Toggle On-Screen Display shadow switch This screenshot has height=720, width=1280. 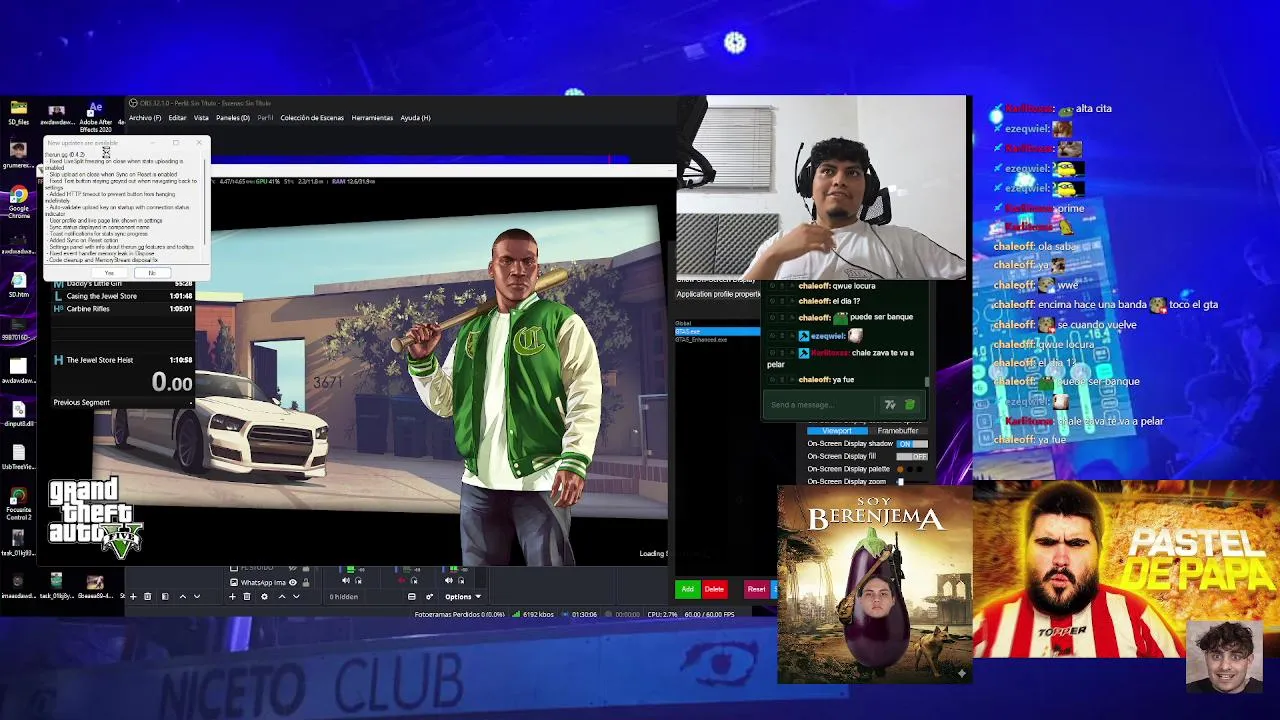click(911, 444)
